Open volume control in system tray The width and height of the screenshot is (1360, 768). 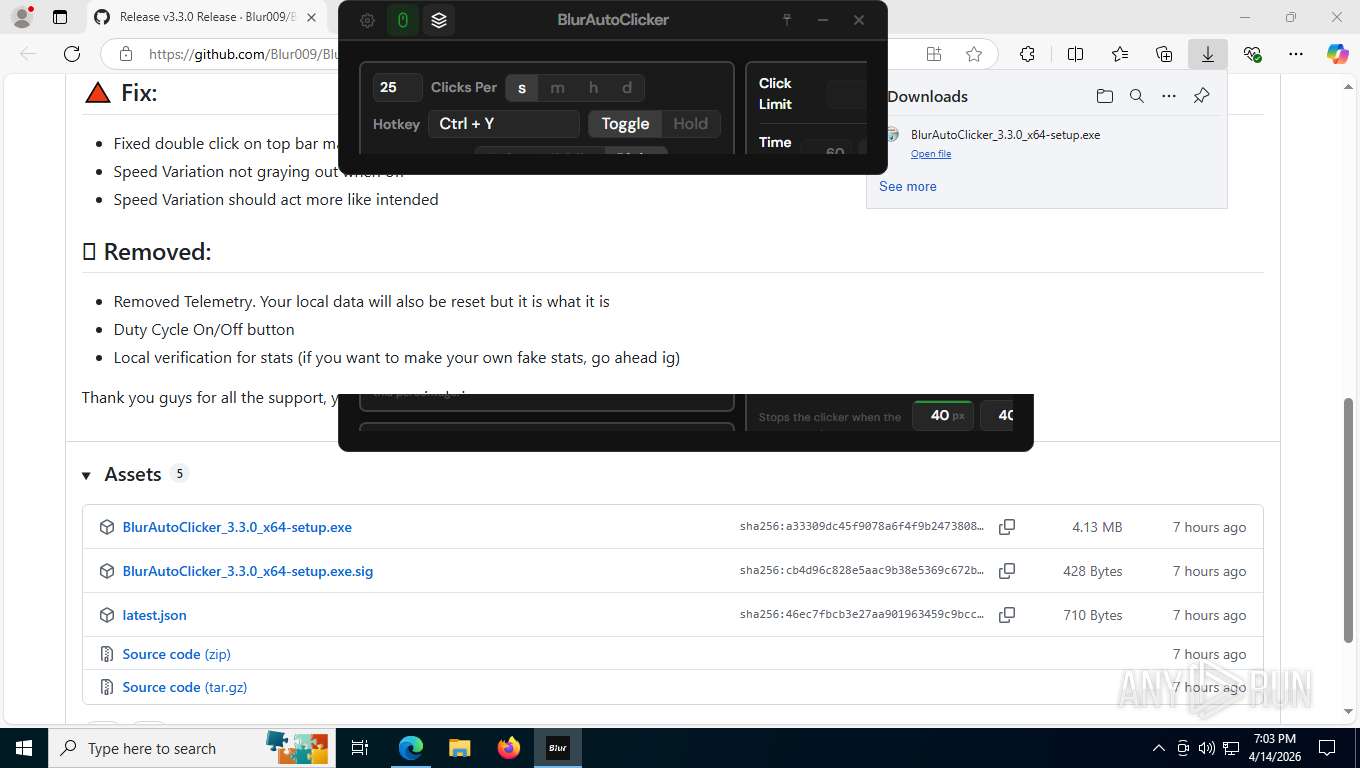1206,748
